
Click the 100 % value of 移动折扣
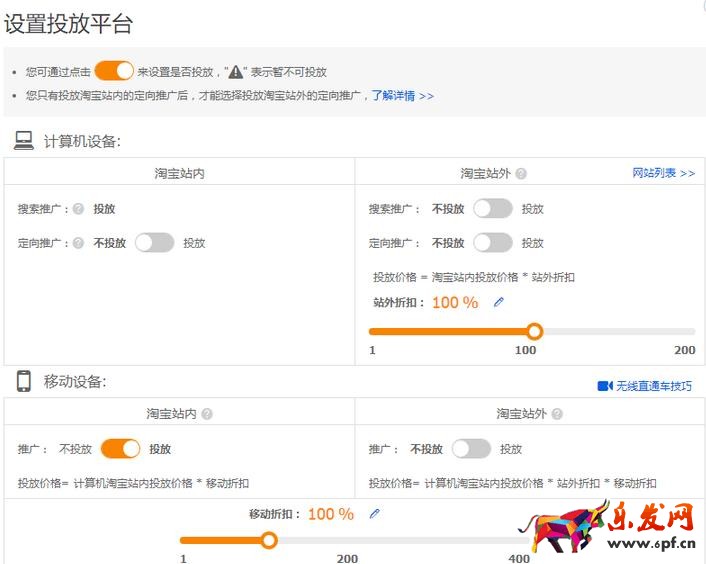(x=331, y=514)
